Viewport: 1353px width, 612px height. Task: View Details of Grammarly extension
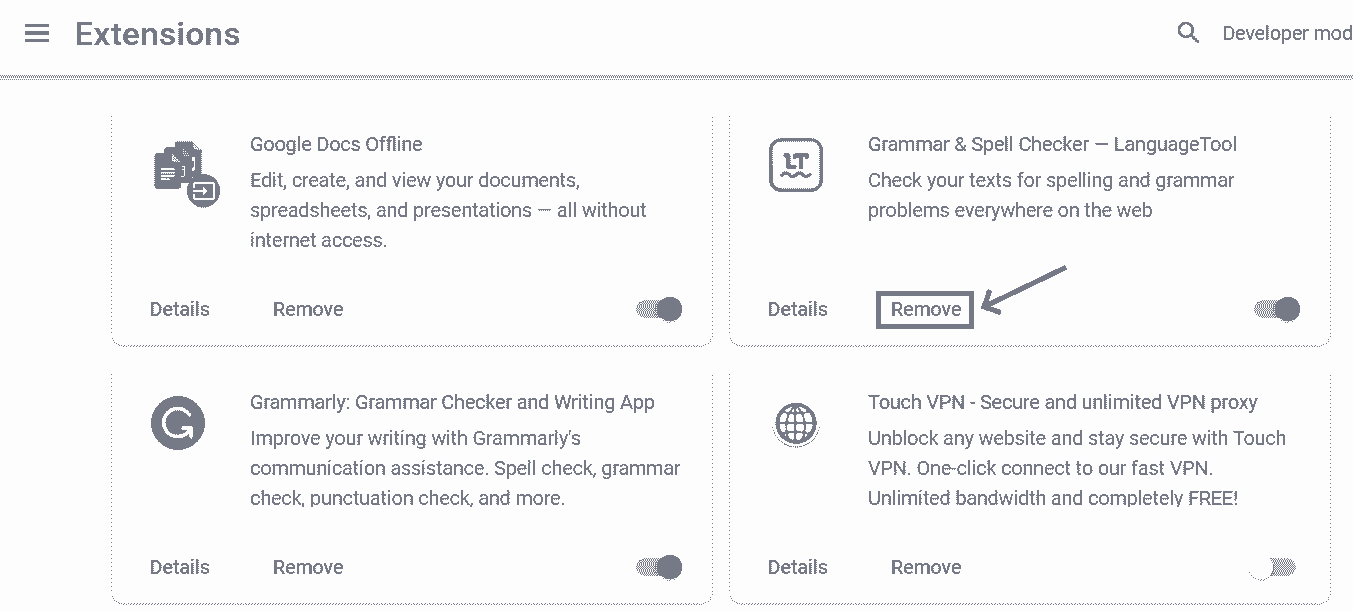pyautogui.click(x=180, y=567)
